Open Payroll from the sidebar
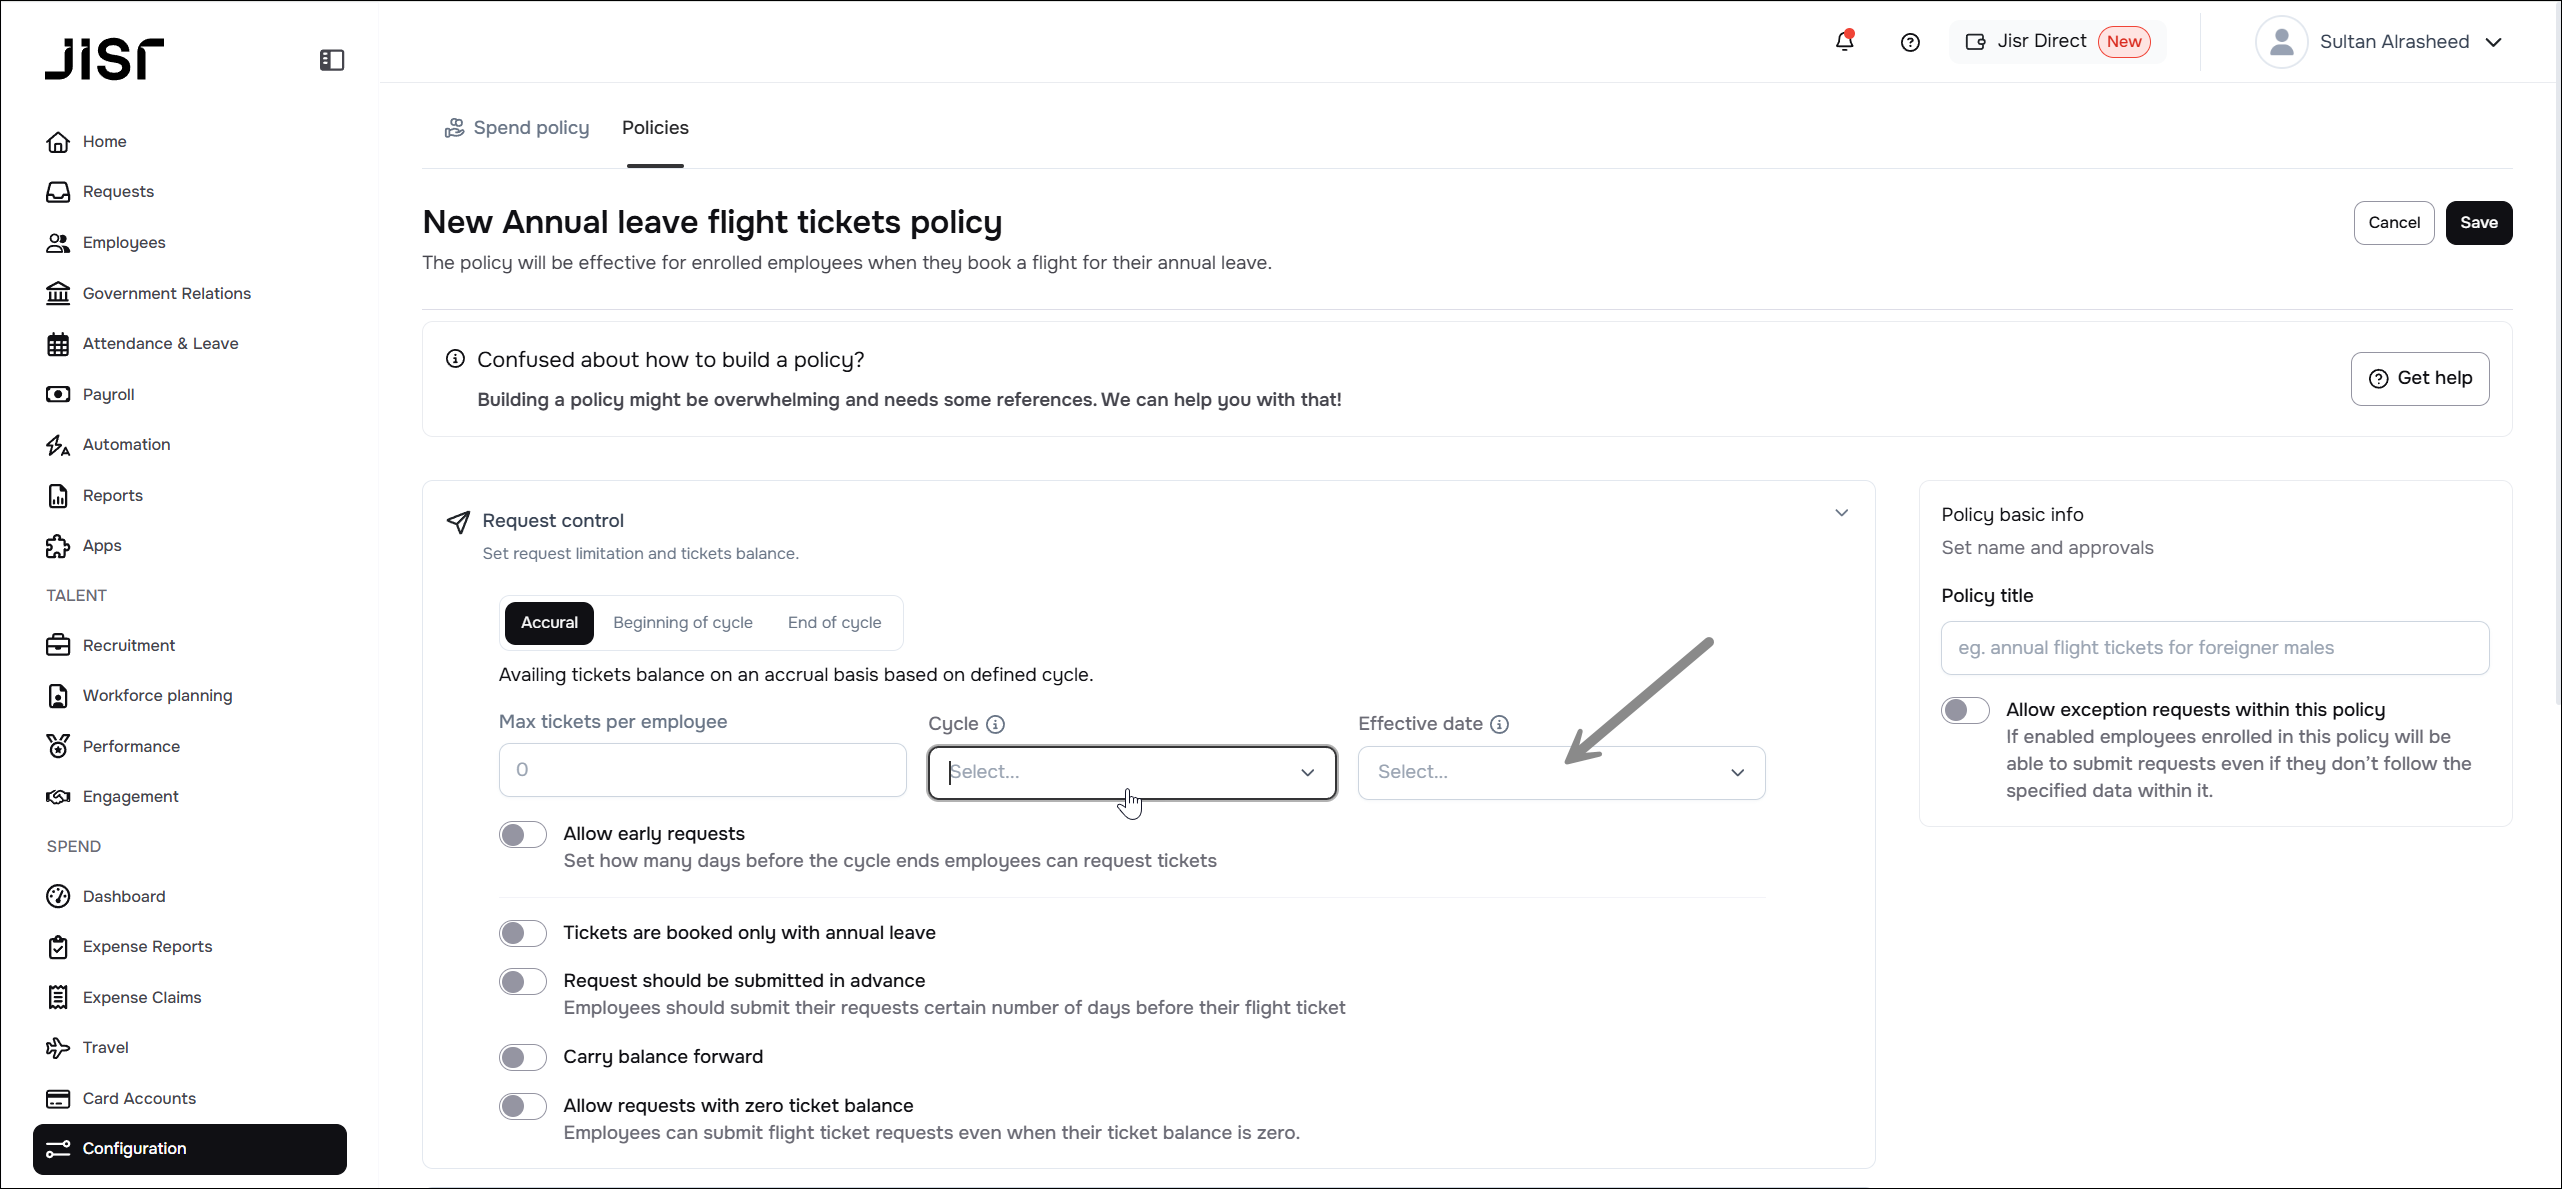Screen dimensions: 2562x1189 (x=108, y=394)
